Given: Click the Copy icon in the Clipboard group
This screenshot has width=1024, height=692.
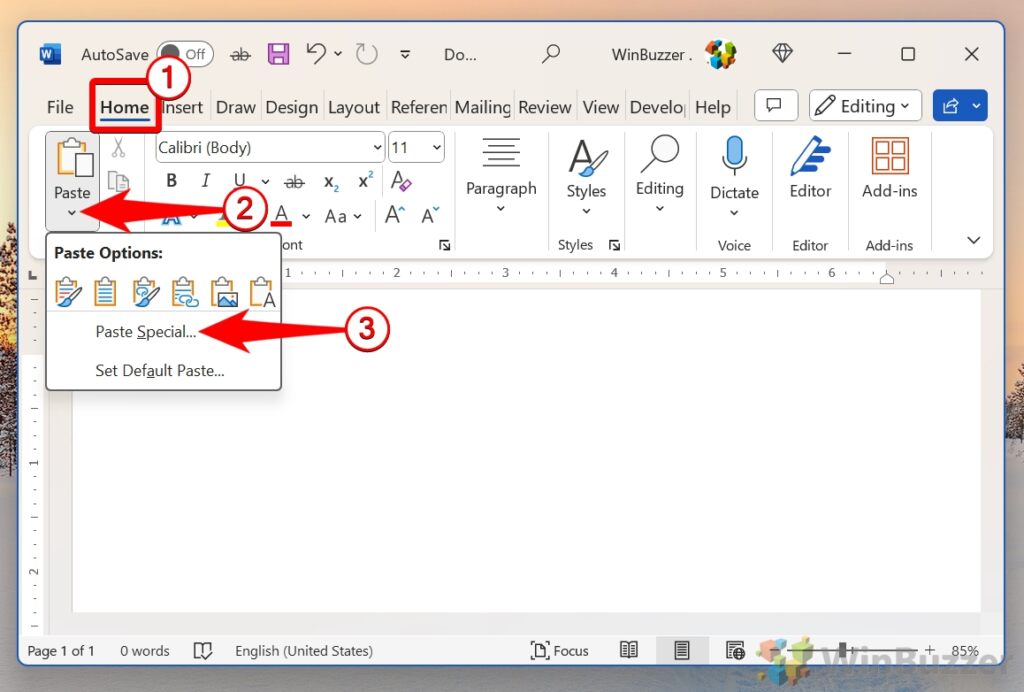Looking at the screenshot, I should coord(120,181).
